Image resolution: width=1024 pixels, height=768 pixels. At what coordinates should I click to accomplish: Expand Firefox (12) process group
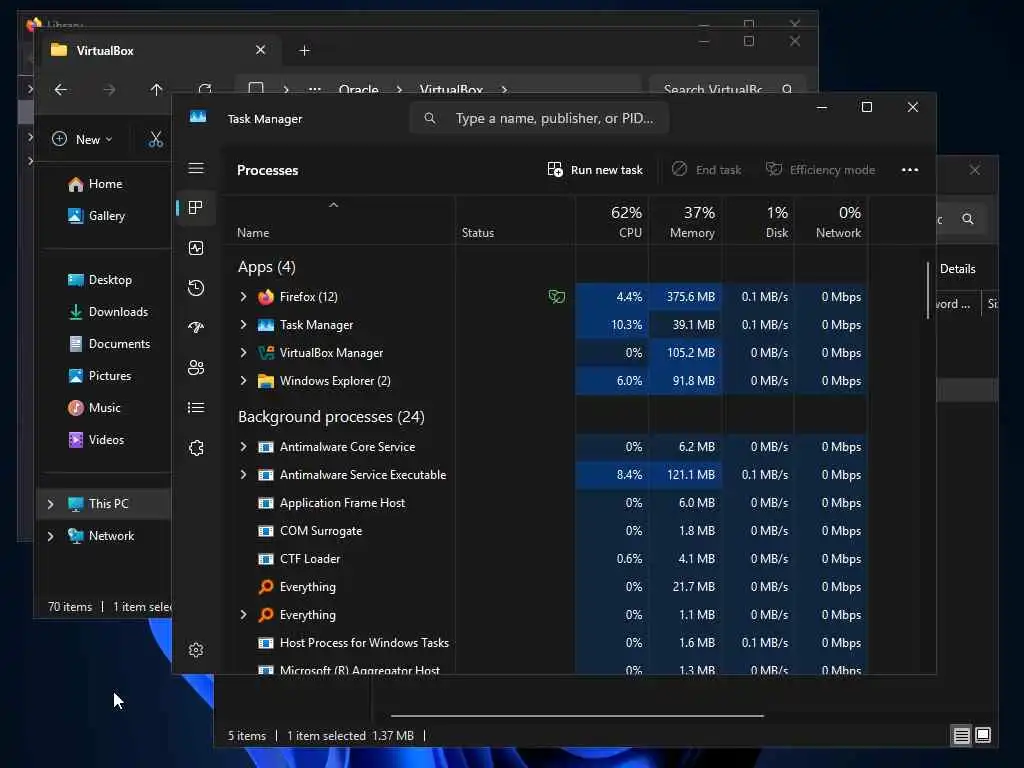click(x=244, y=296)
